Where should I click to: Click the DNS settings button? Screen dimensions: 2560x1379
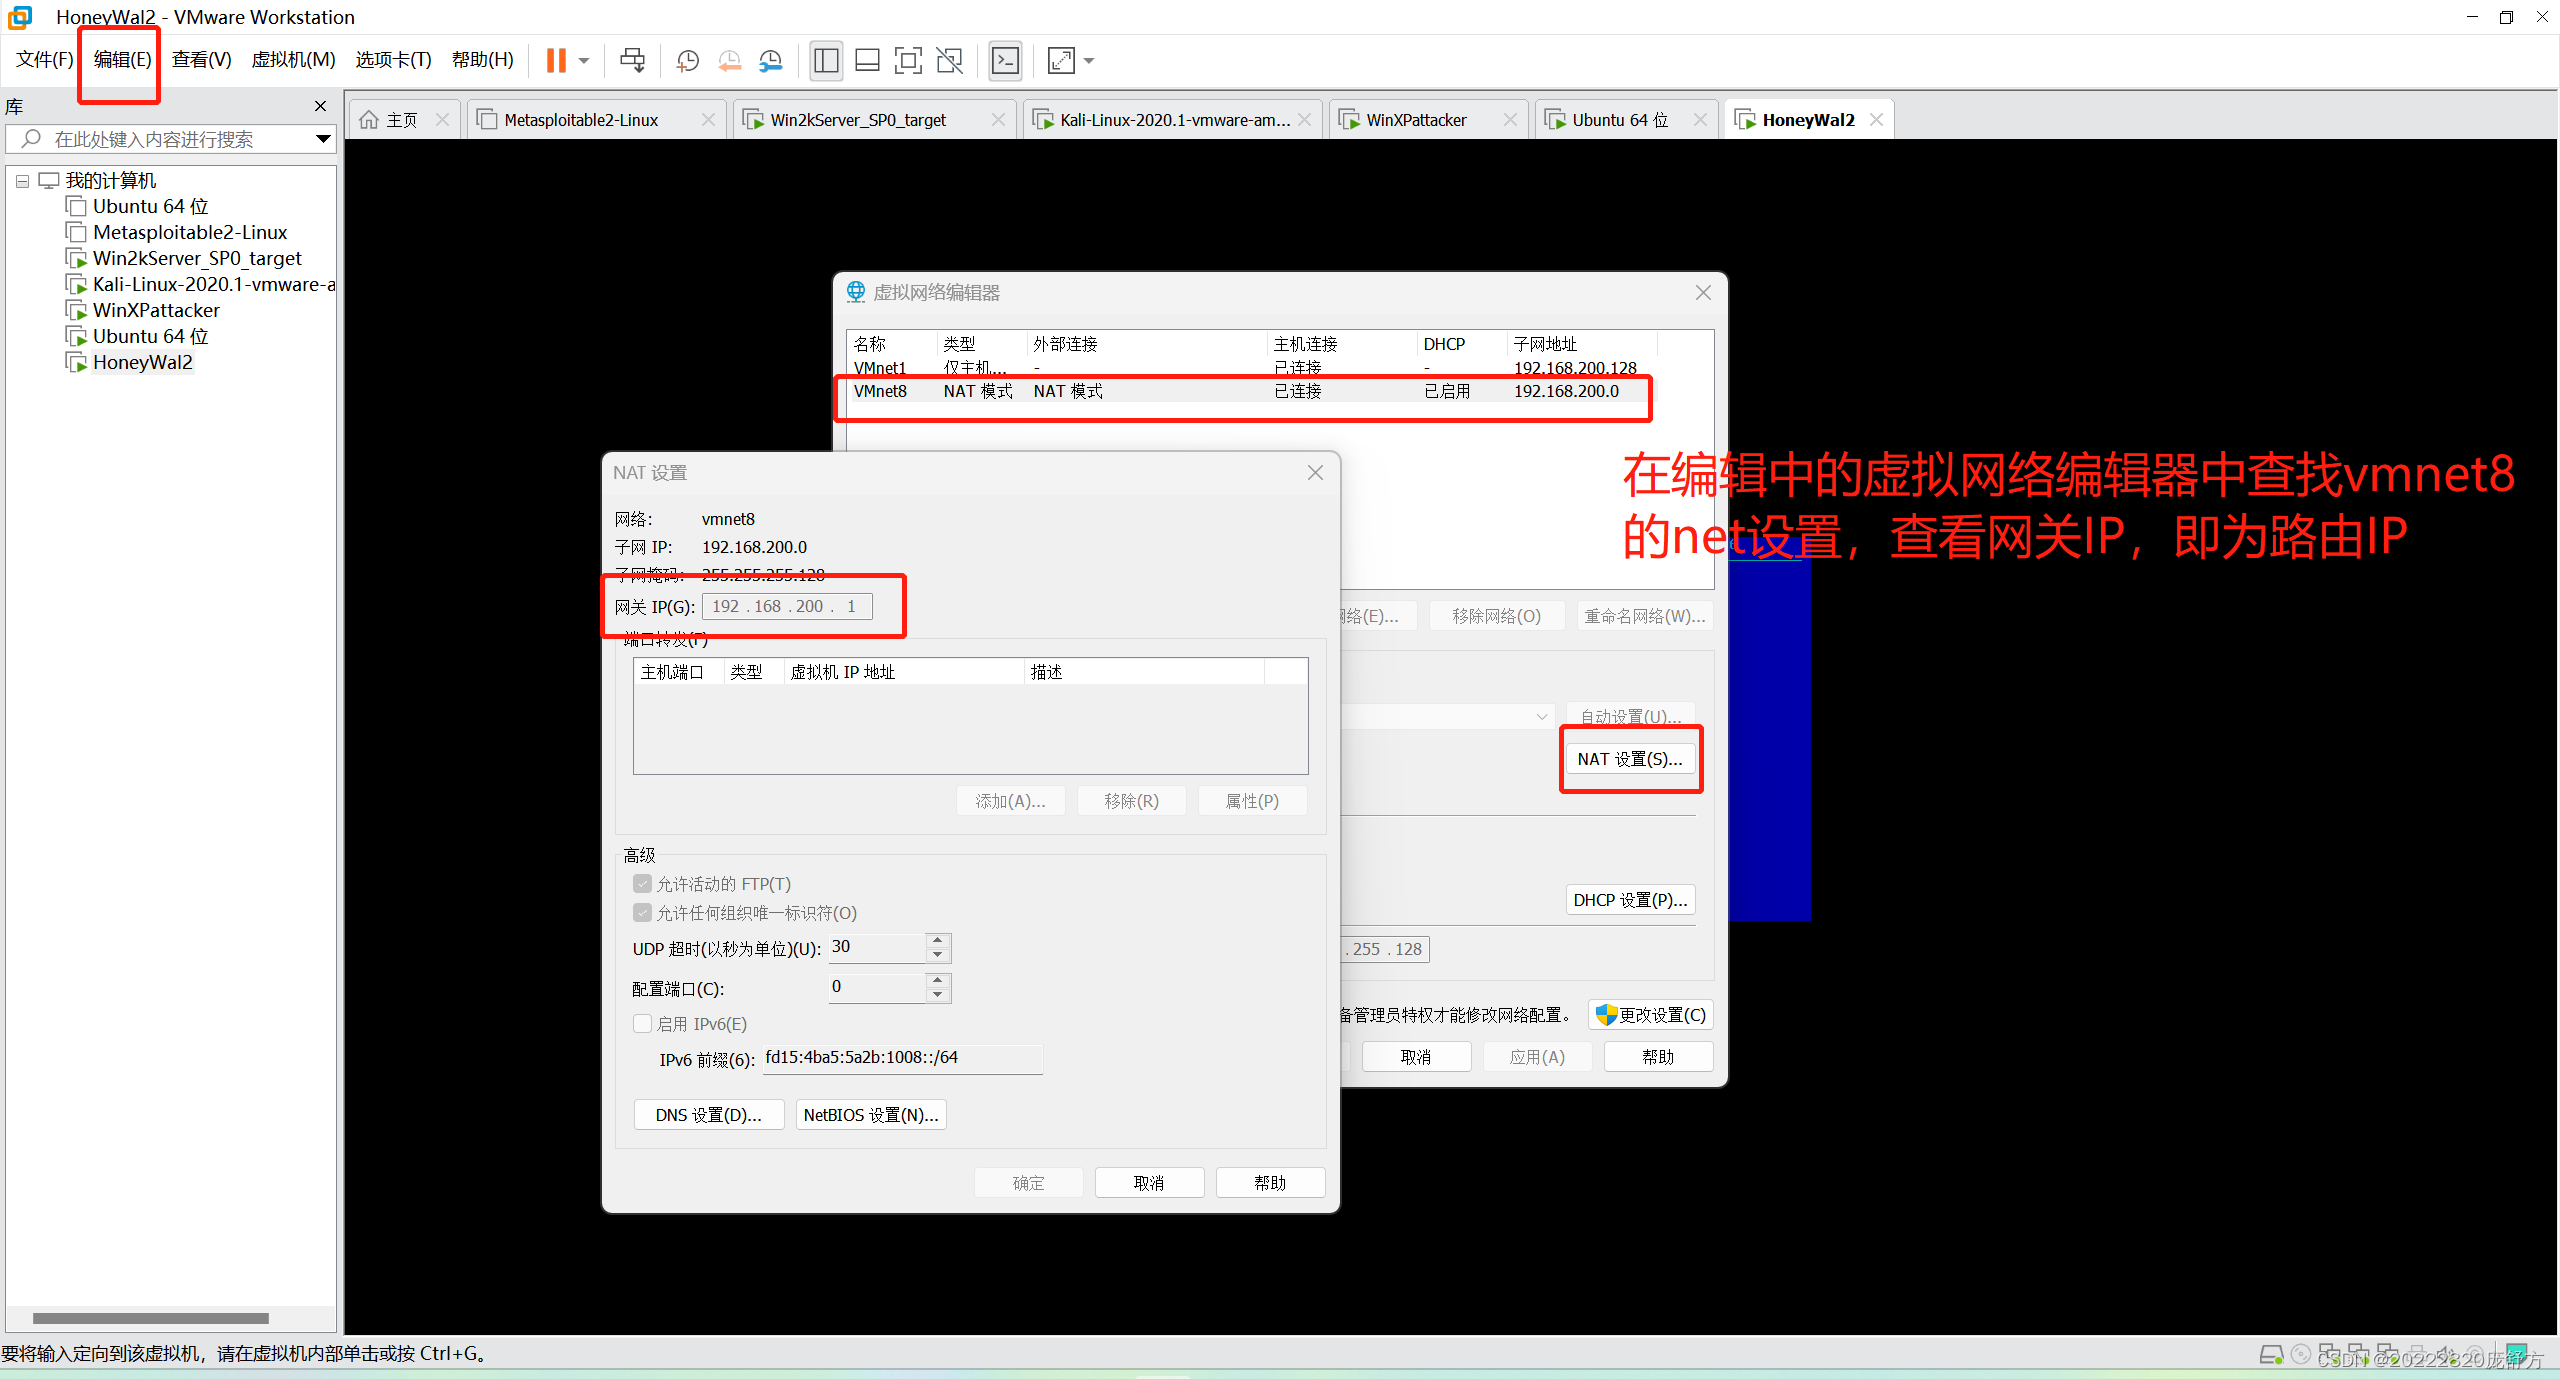point(708,1115)
